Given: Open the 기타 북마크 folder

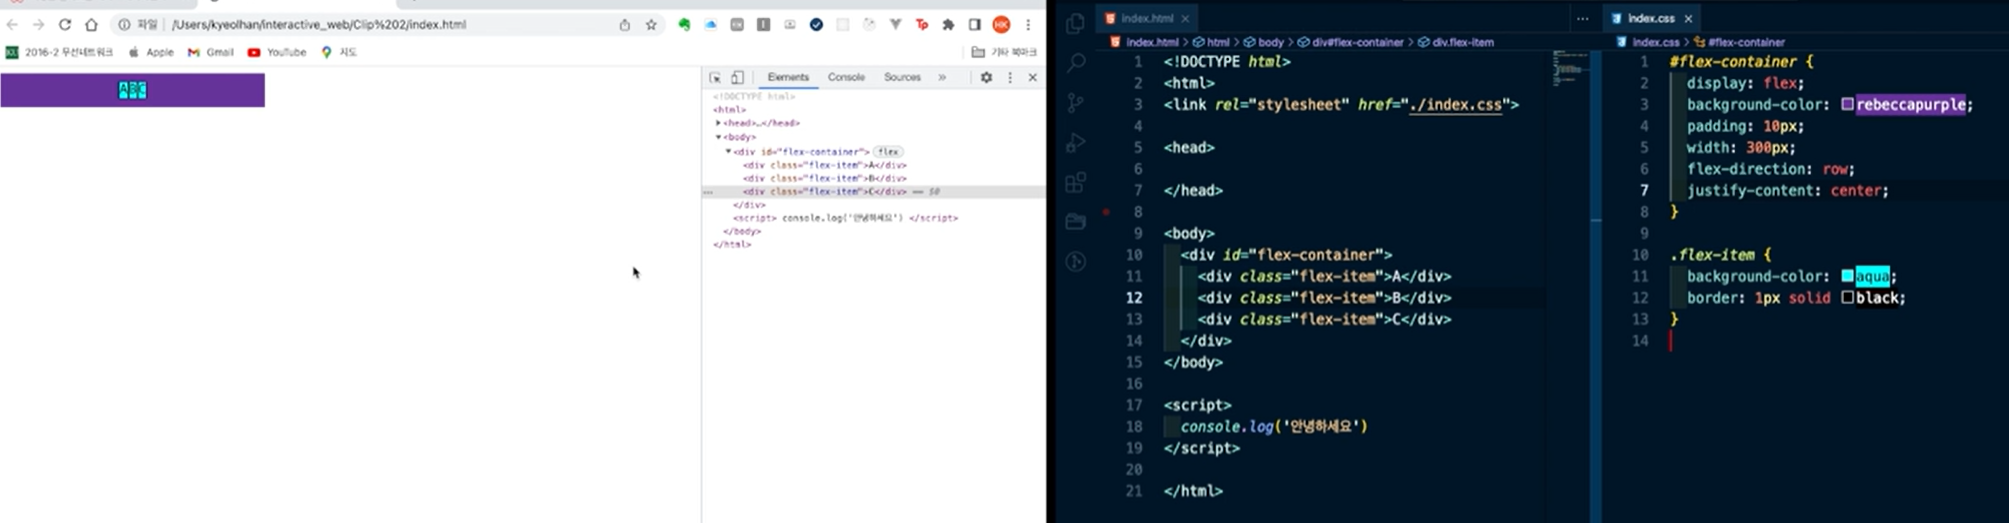Looking at the screenshot, I should click(1004, 52).
